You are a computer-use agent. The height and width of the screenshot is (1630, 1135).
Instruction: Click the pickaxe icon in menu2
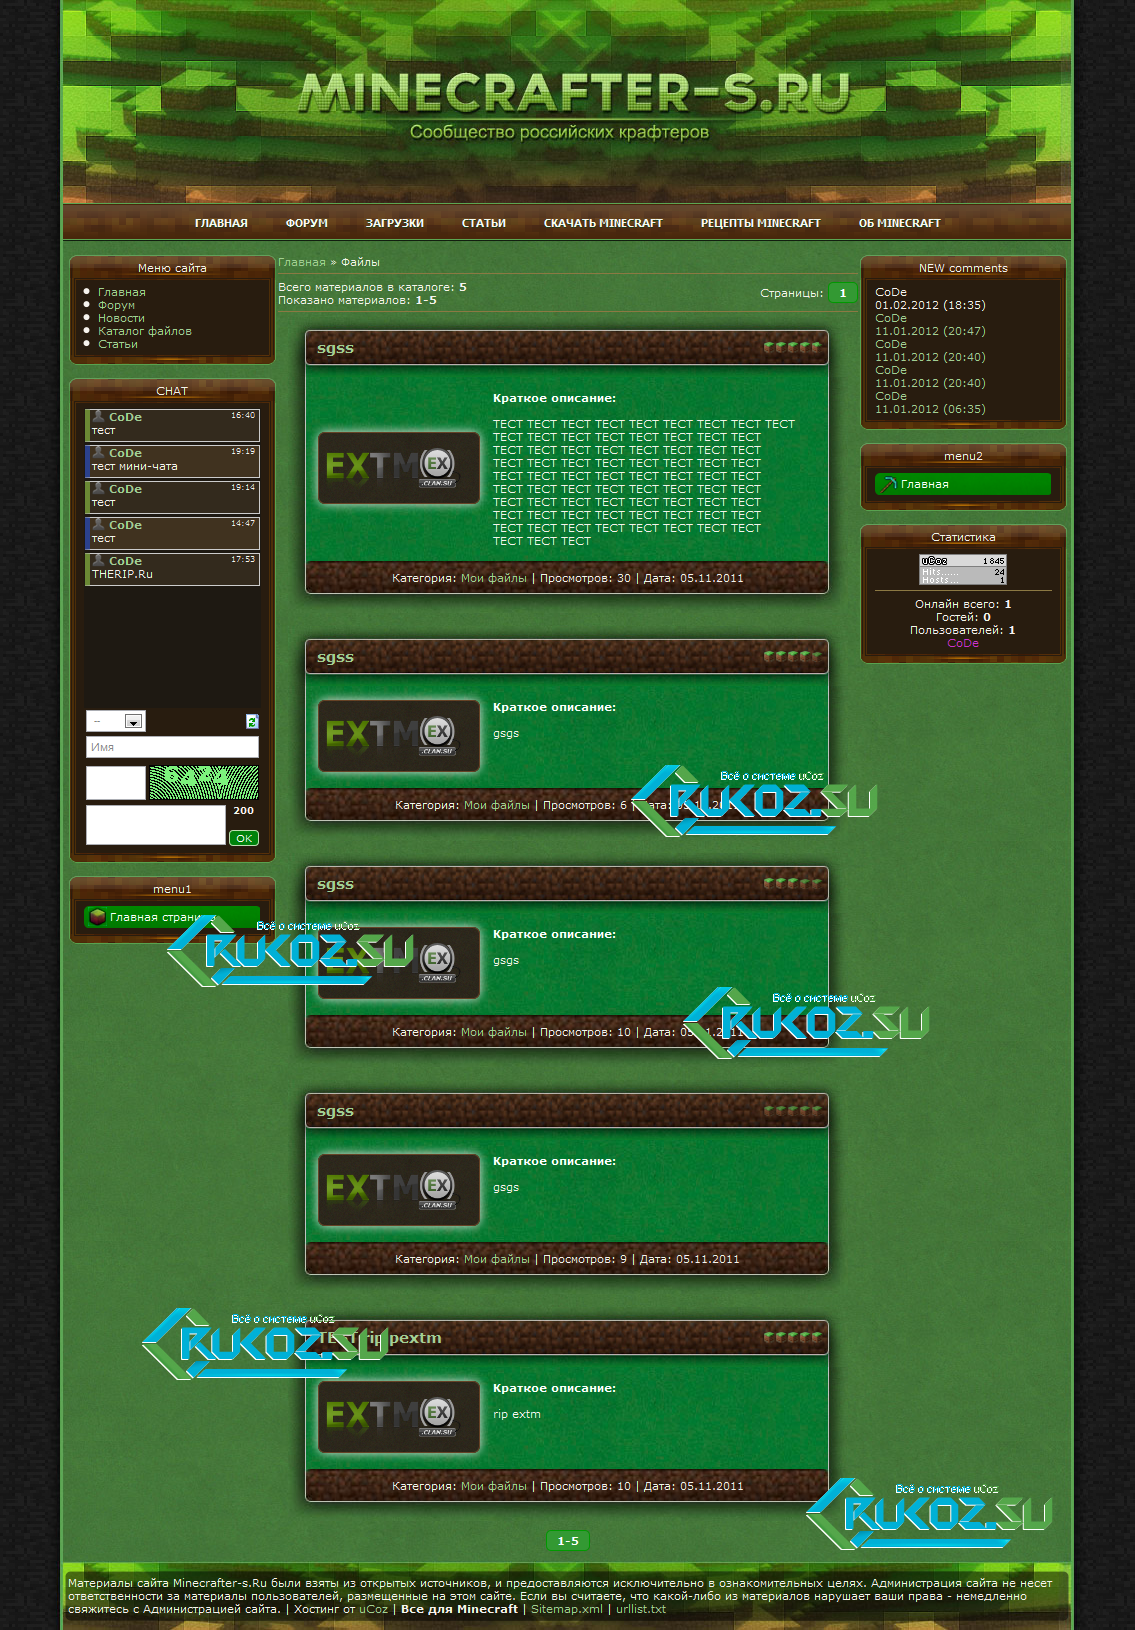888,484
